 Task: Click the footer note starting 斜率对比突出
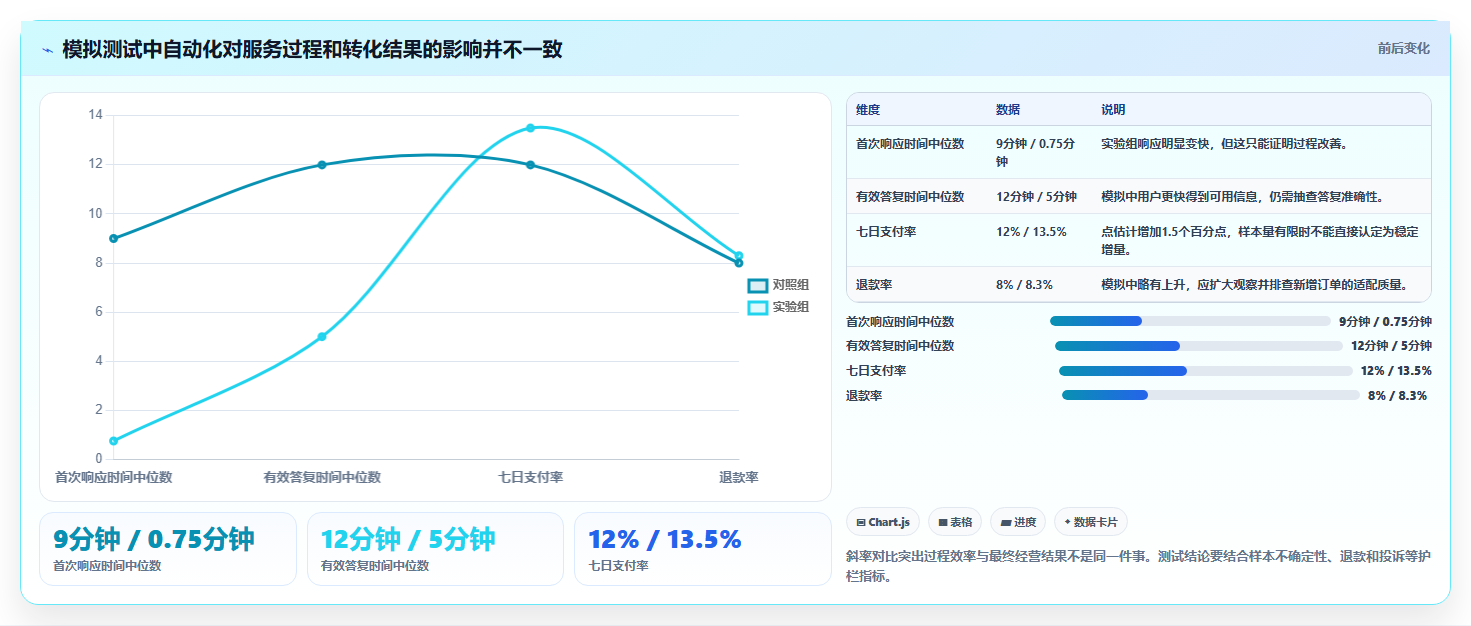tap(1138, 565)
